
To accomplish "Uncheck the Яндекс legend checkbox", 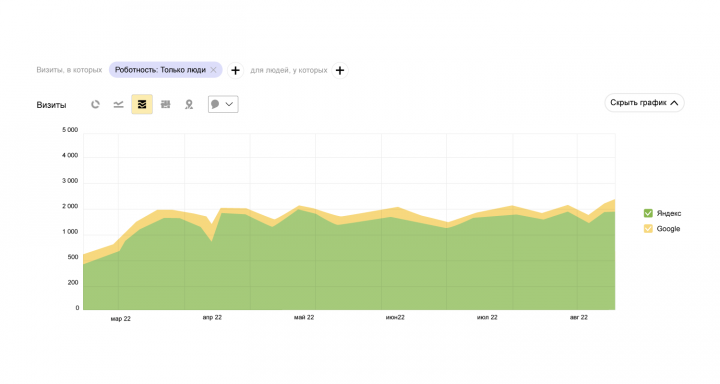I will pyautogui.click(x=648, y=213).
